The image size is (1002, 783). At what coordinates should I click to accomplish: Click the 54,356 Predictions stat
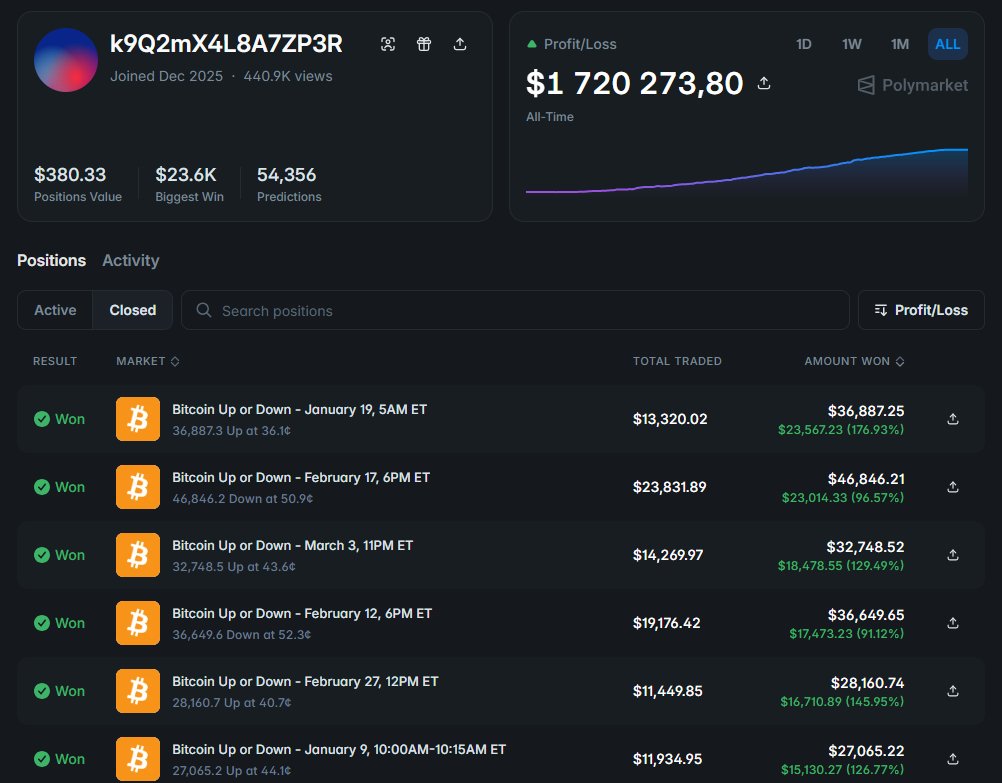point(289,184)
